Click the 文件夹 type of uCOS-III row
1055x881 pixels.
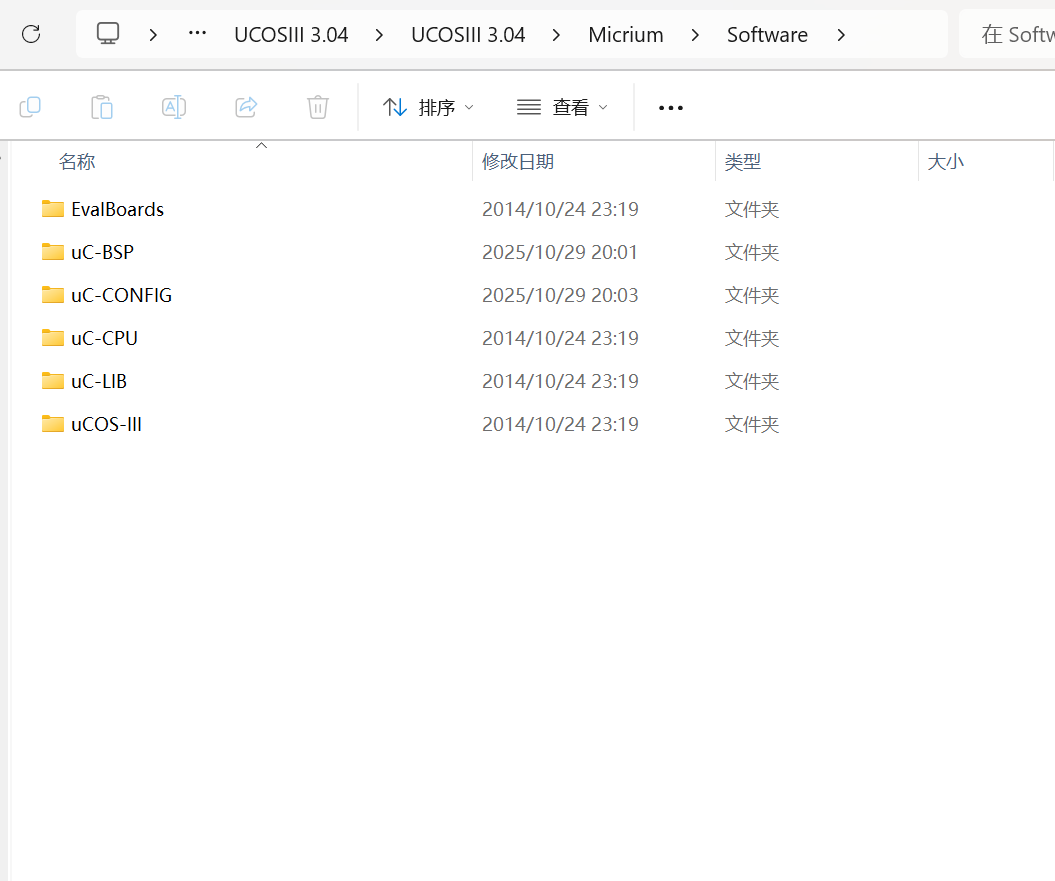(x=752, y=425)
